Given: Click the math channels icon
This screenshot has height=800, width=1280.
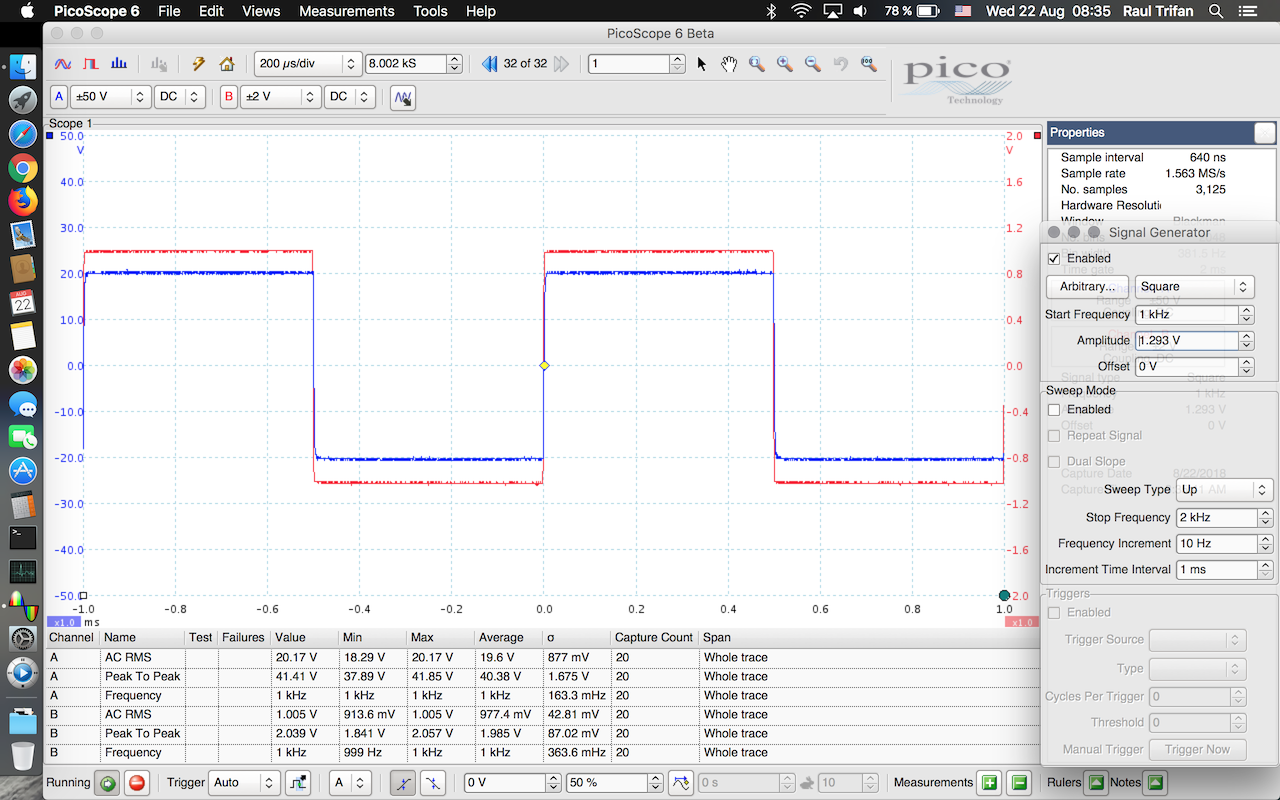Looking at the screenshot, I should tap(403, 98).
